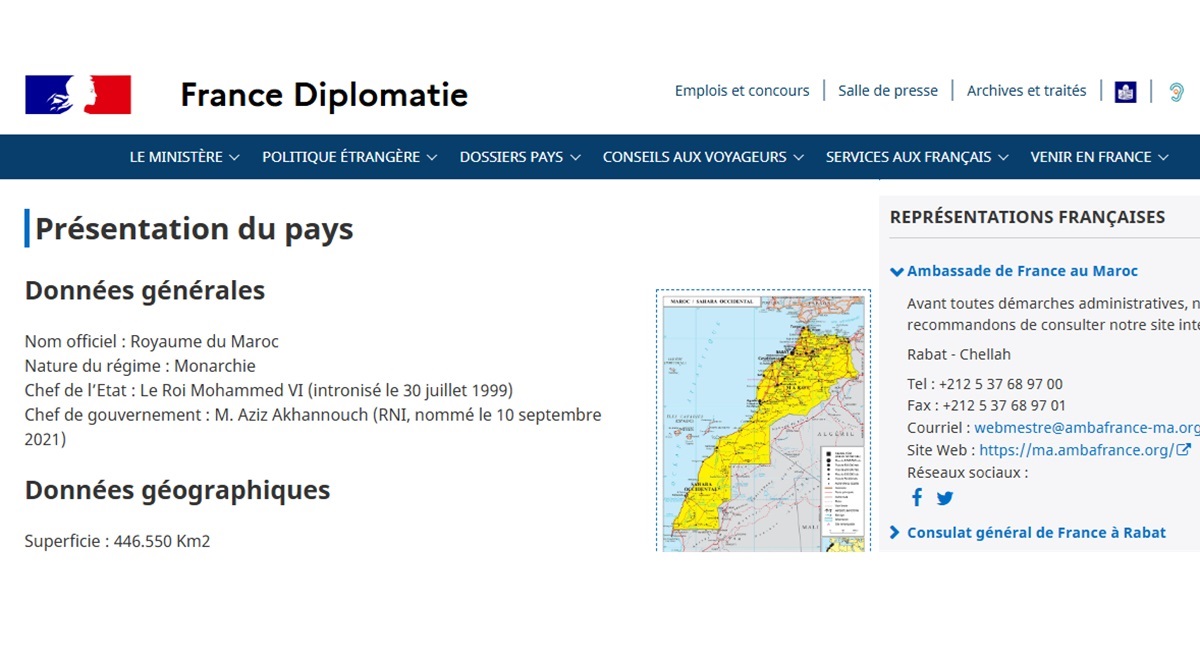This screenshot has width=1200, height=658.
Task: Open the Twitter account of the embassy
Action: tap(944, 498)
